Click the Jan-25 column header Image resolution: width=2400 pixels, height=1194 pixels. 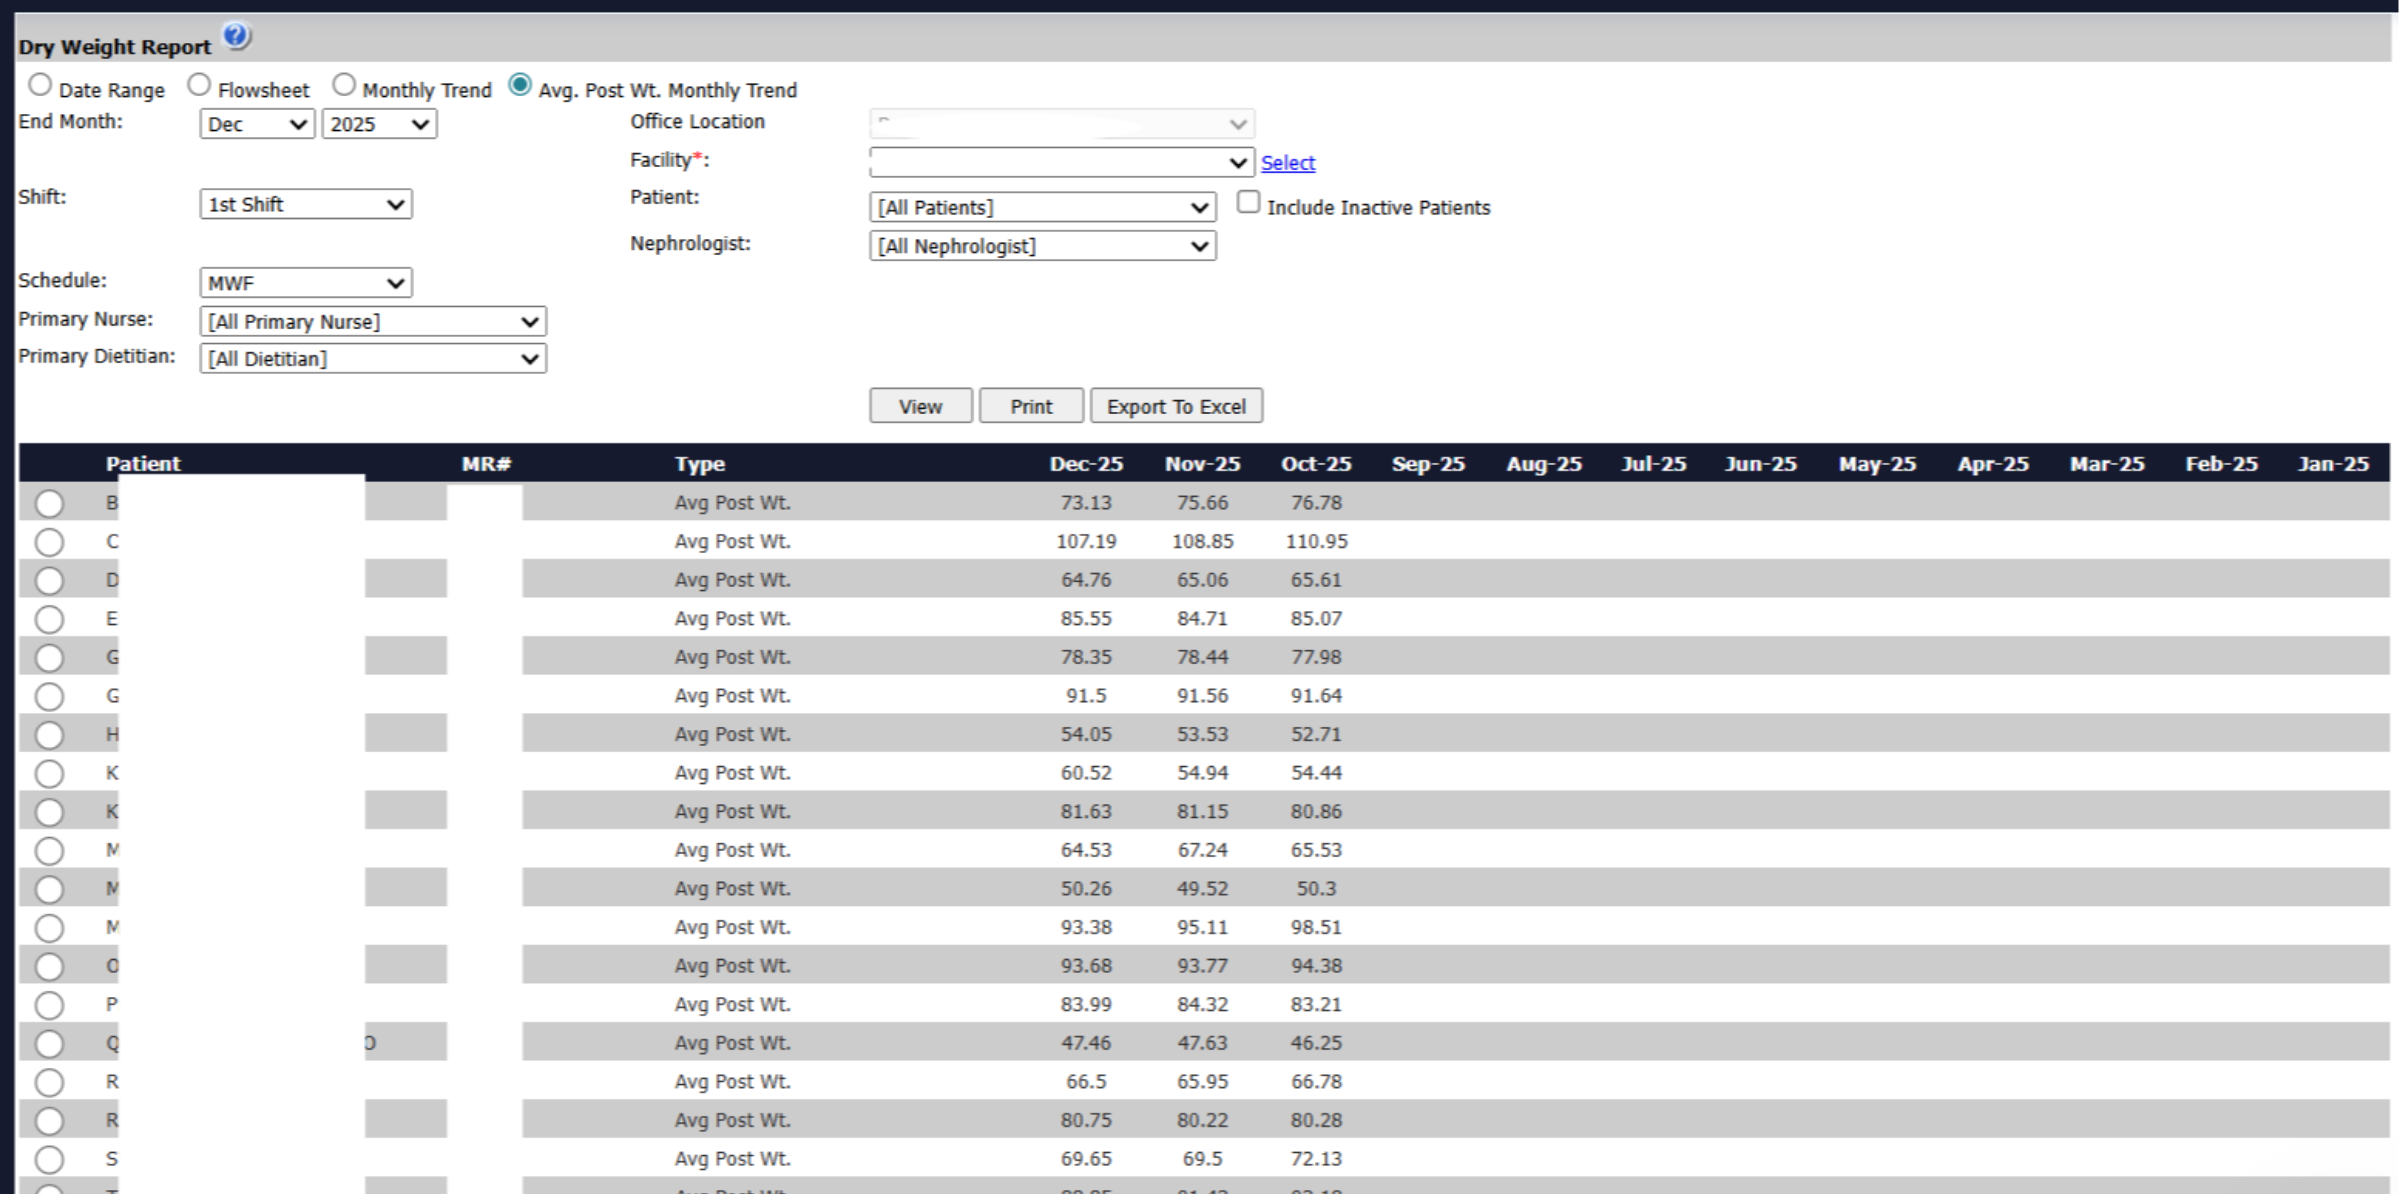click(x=2334, y=464)
